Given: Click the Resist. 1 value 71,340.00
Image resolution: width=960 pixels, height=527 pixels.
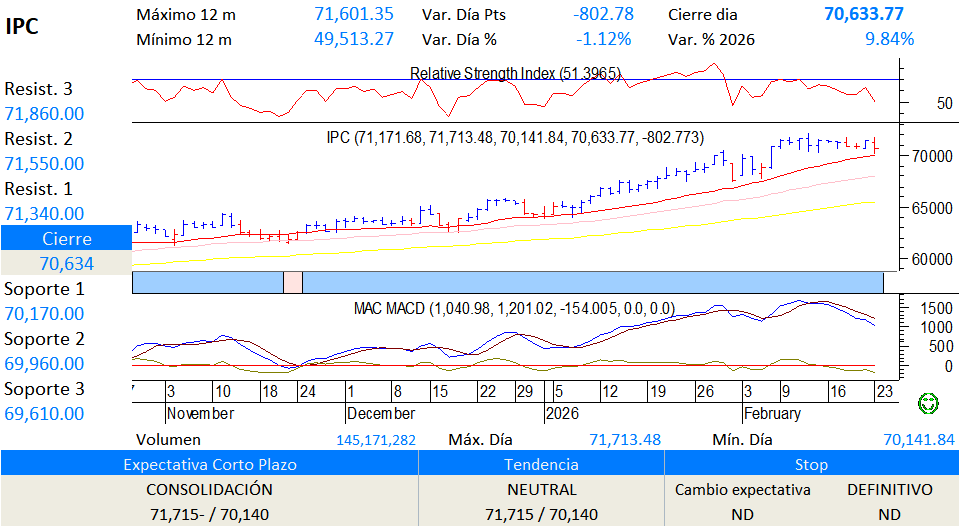Looking at the screenshot, I should (x=45, y=214).
